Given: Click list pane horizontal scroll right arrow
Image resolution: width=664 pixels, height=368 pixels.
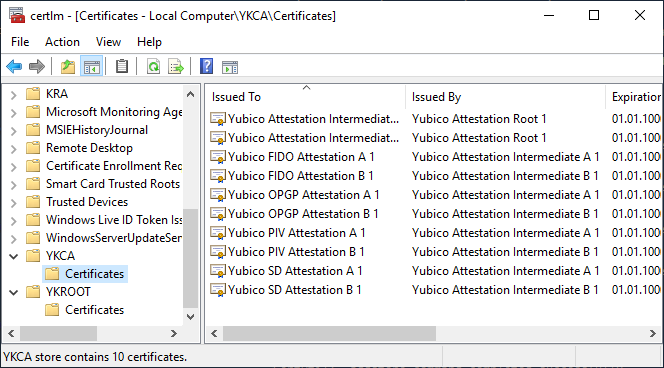Looking at the screenshot, I should 653,334.
